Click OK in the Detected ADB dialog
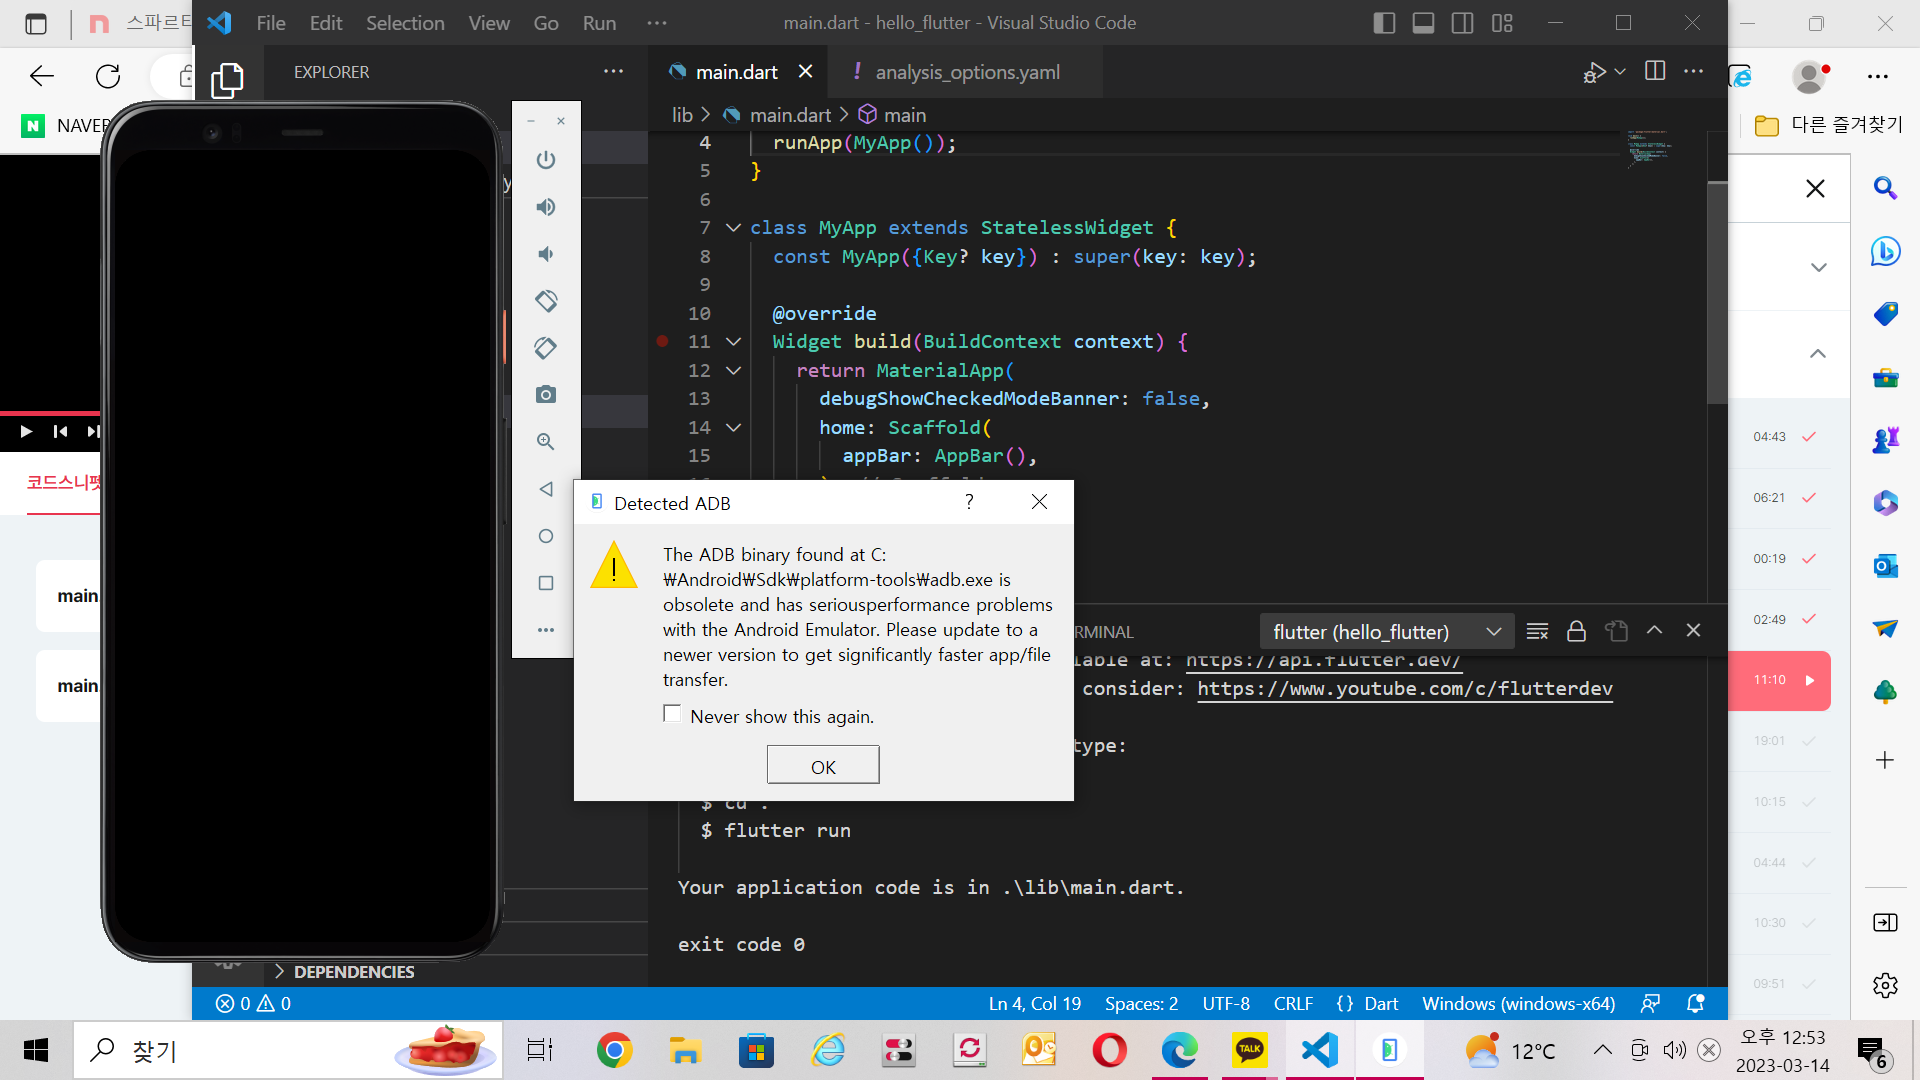This screenshot has width=1920, height=1080. [x=823, y=766]
